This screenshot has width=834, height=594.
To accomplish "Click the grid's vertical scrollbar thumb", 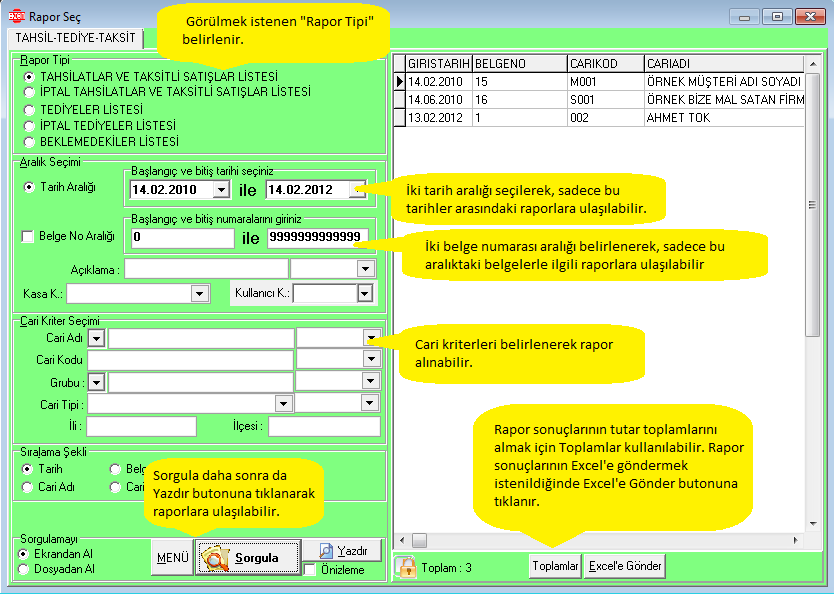I will (812, 205).
